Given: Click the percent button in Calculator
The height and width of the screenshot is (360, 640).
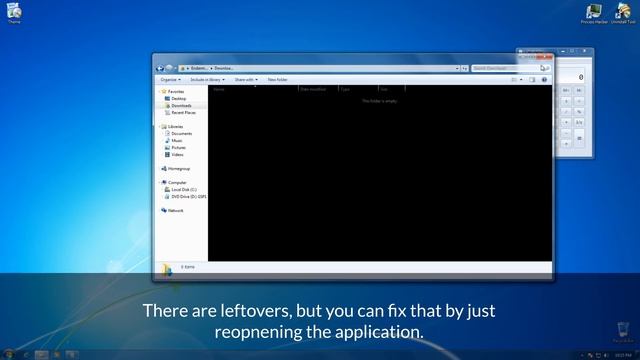Looking at the screenshot, I should point(579,111).
